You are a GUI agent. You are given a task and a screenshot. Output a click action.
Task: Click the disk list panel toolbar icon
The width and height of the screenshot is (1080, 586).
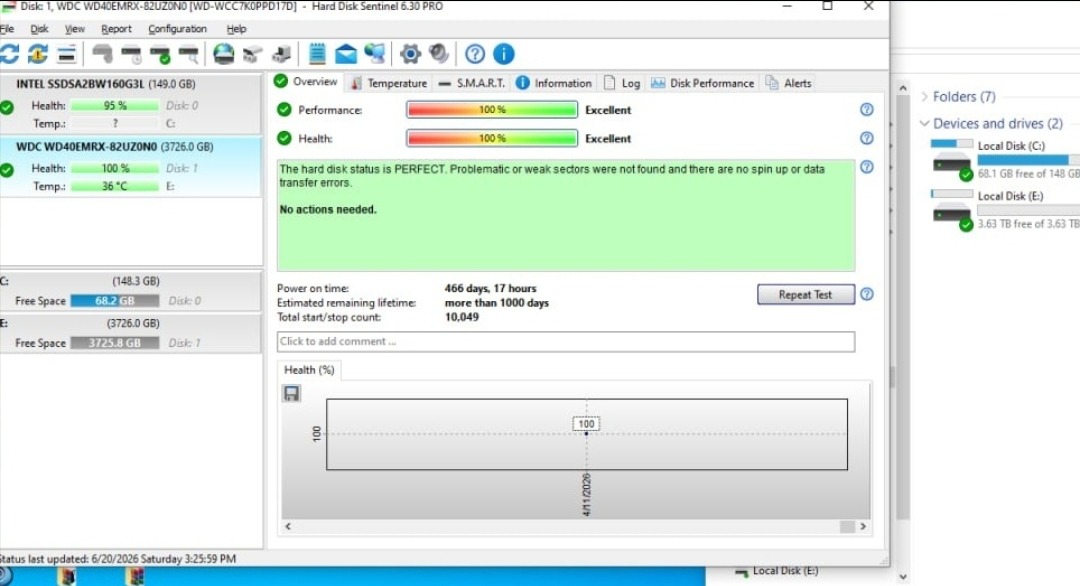point(66,54)
